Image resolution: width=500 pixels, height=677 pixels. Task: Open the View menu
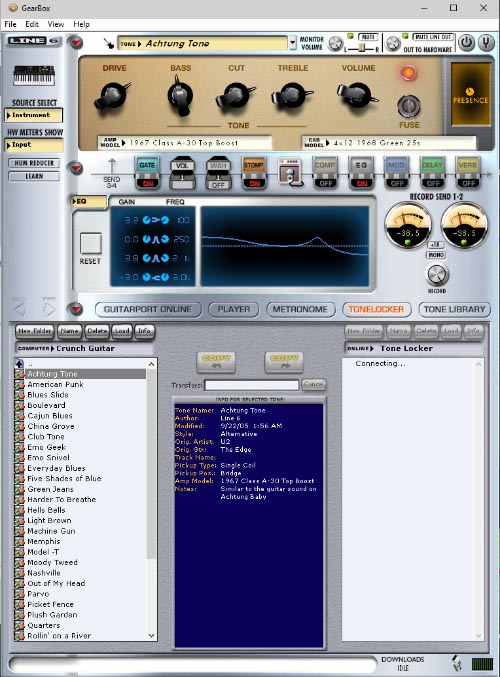(x=56, y=24)
